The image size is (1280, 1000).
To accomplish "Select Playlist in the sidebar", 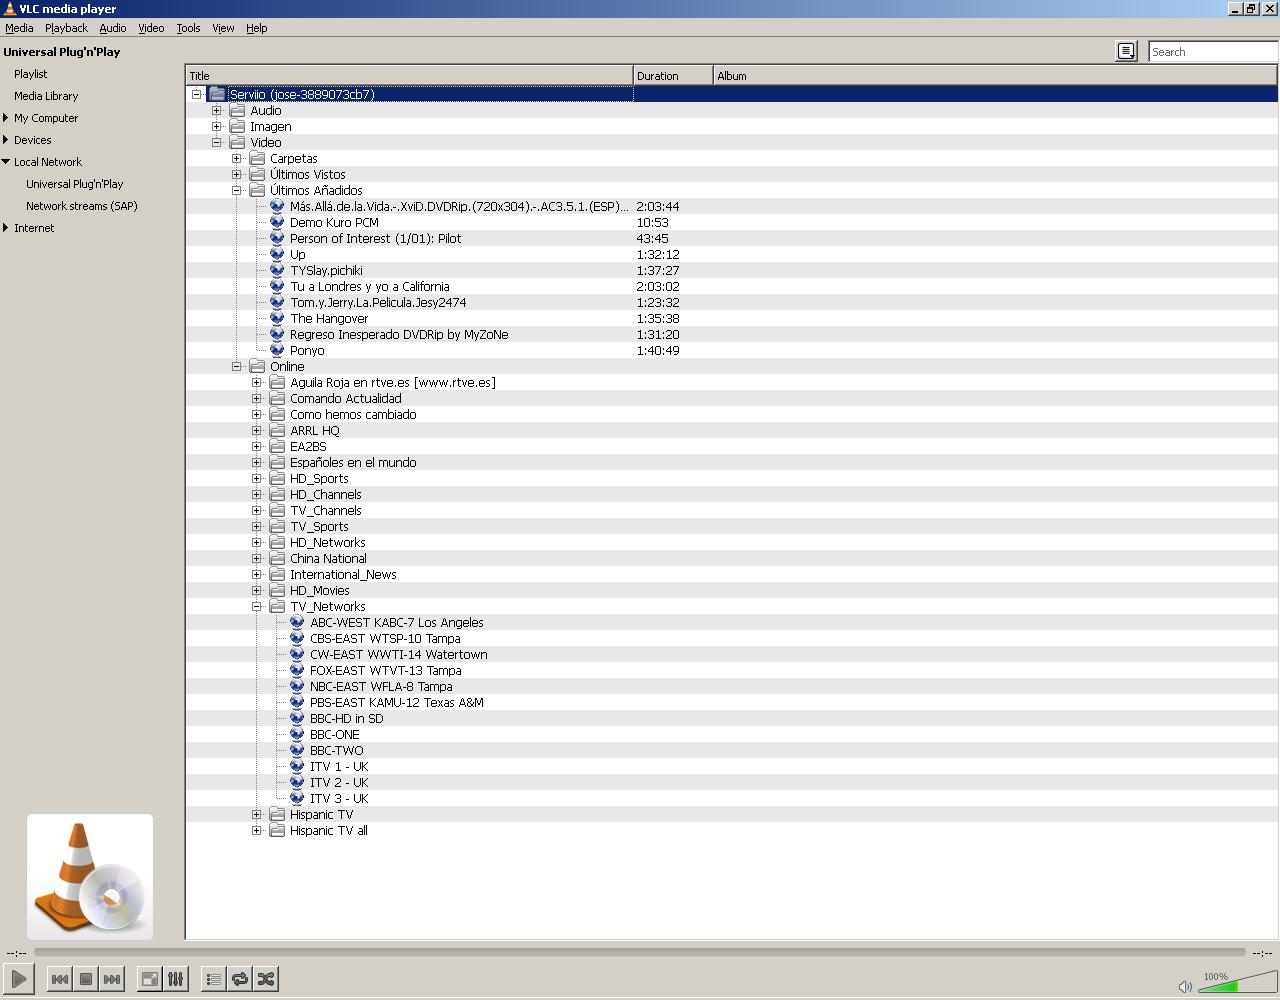I will pos(30,74).
